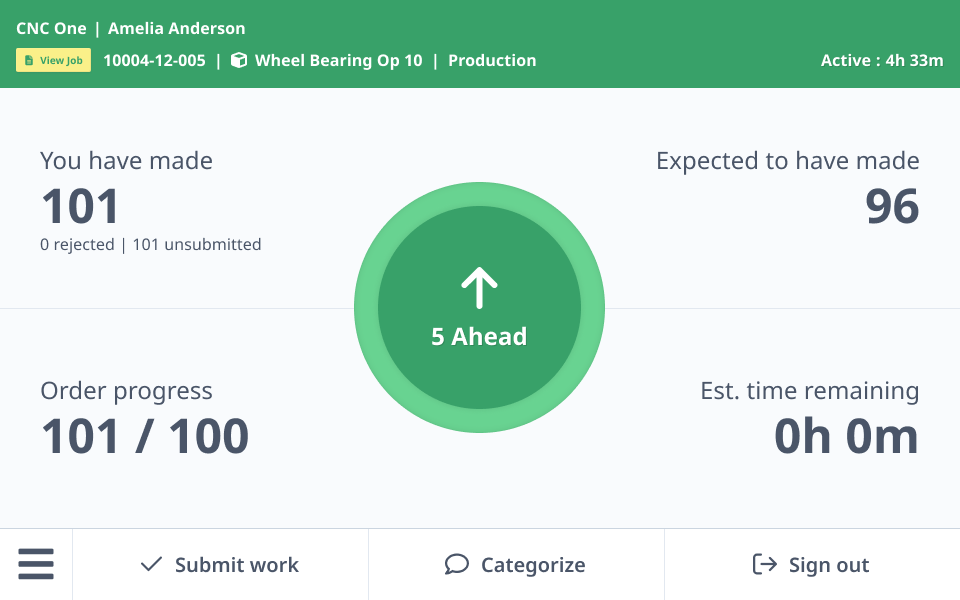This screenshot has width=960, height=600.
Task: Click the checkmark icon beside Submit work
Action: click(x=149, y=564)
